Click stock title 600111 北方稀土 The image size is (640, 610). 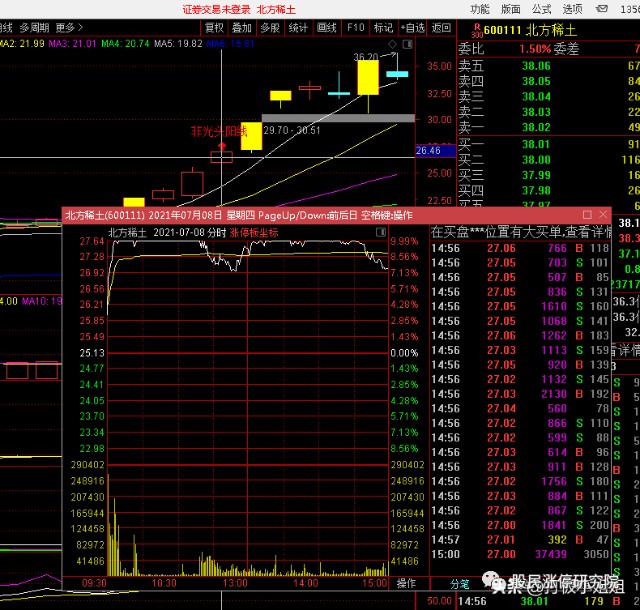coord(529,30)
